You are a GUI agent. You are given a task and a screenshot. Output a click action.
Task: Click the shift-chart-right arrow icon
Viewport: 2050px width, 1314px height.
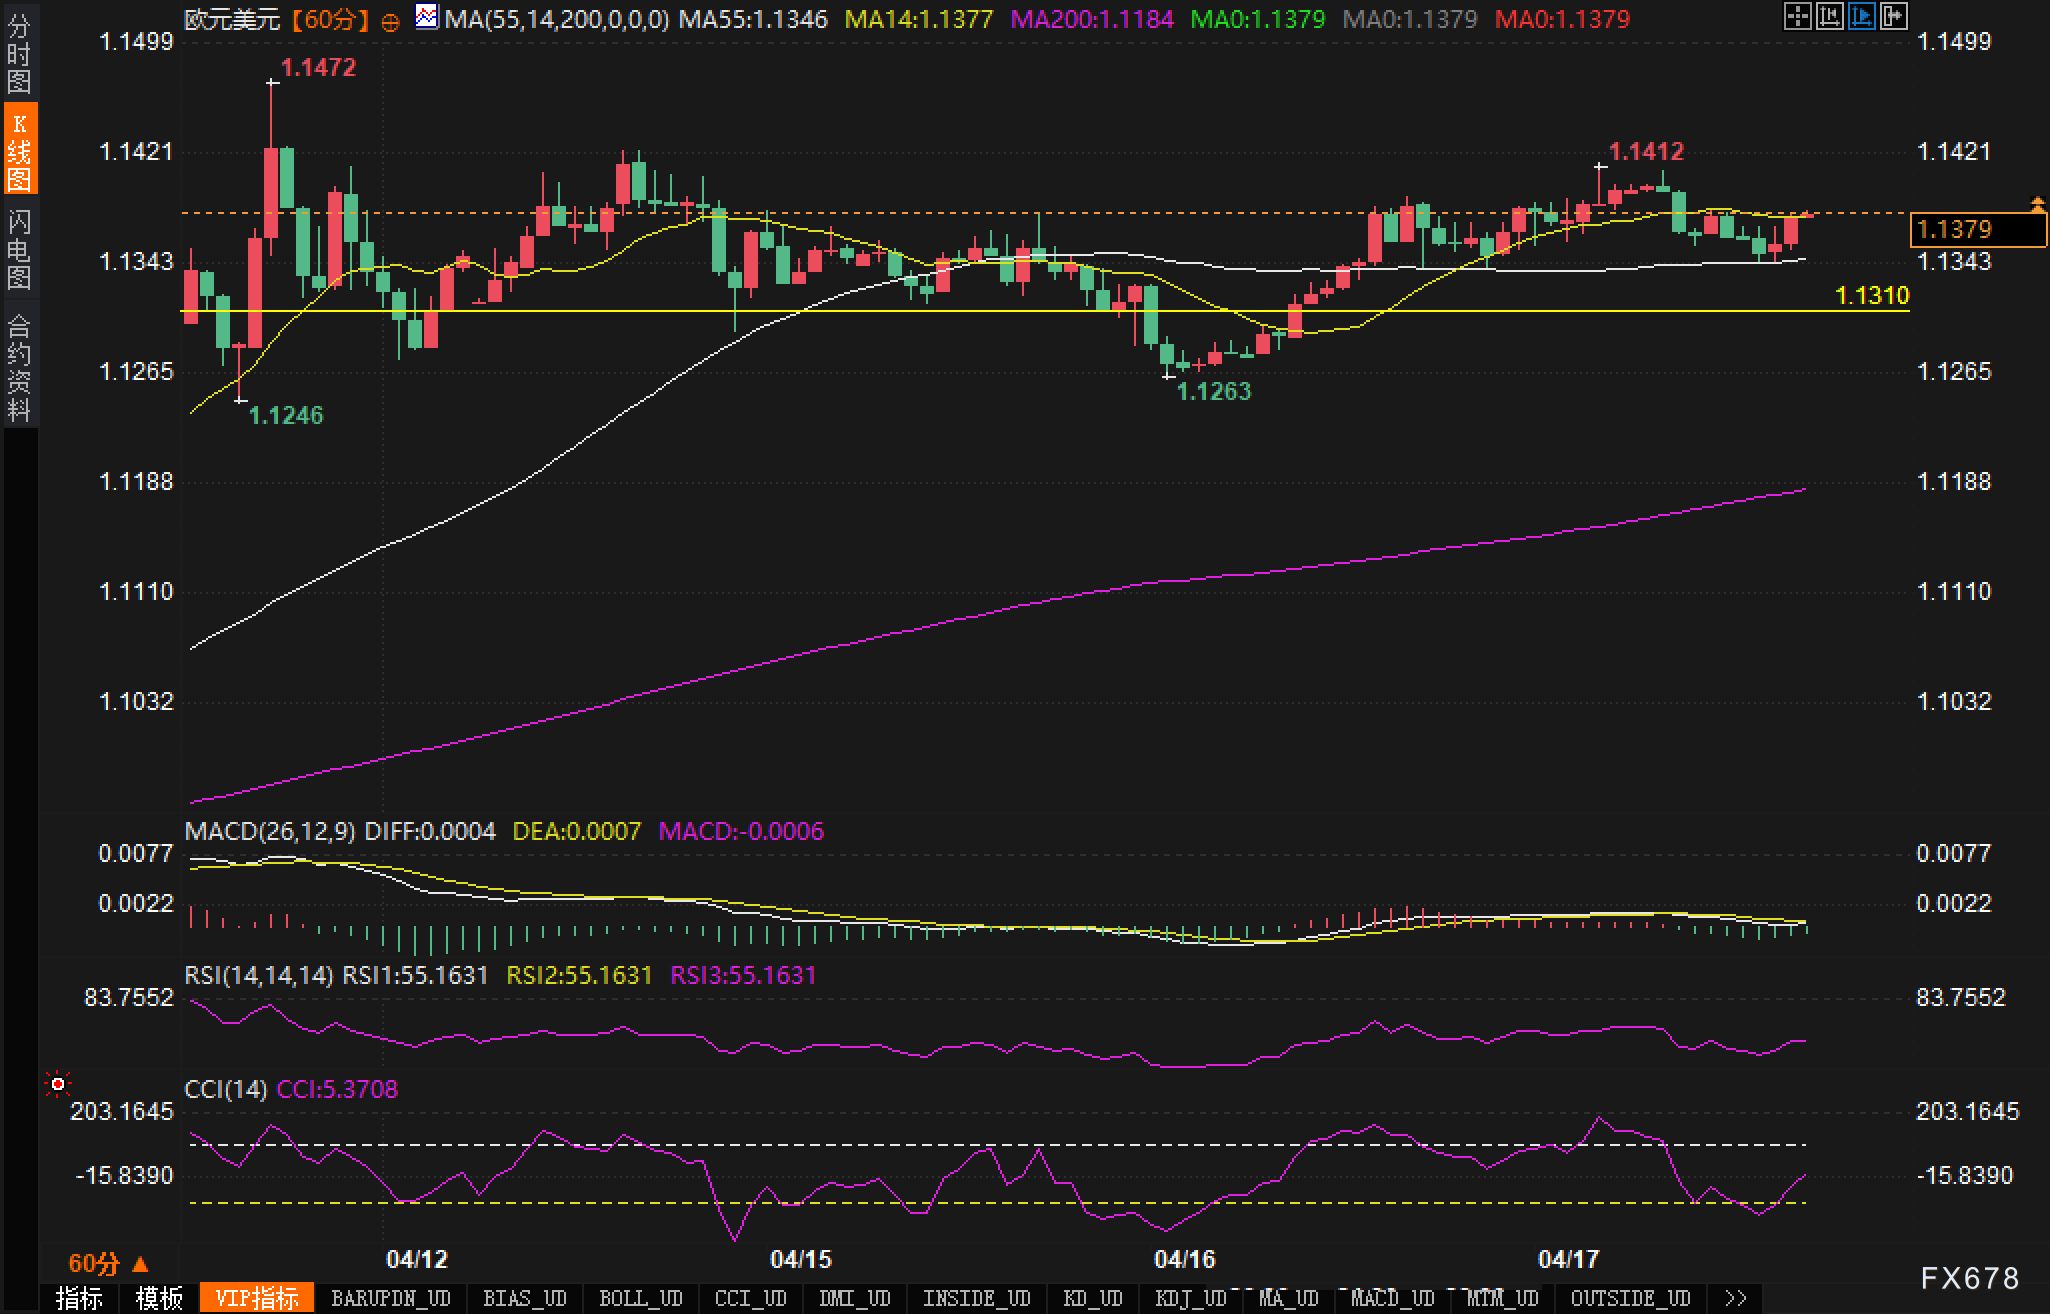point(1893,16)
